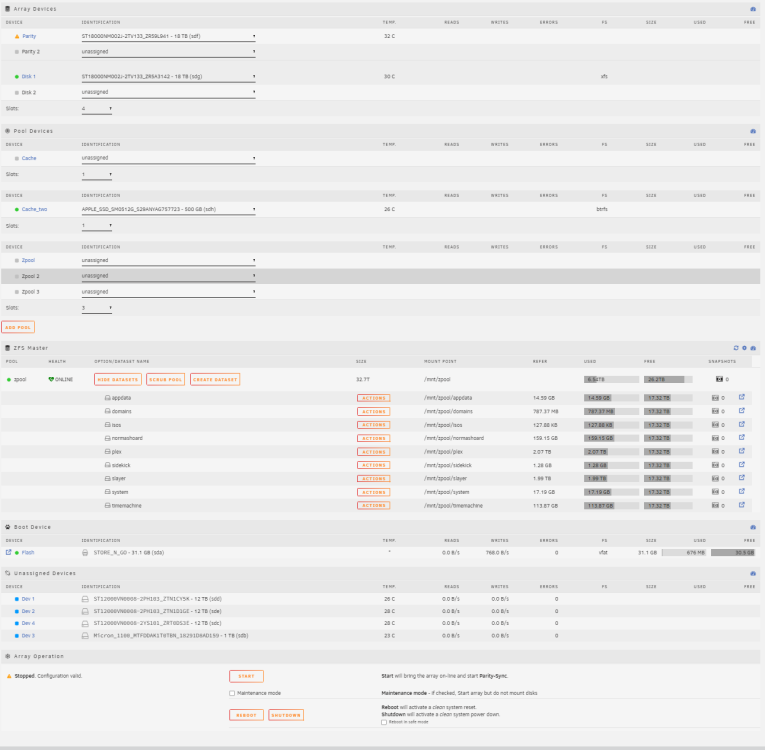Click the Shutdown button
765x750 pixels.
point(286,715)
